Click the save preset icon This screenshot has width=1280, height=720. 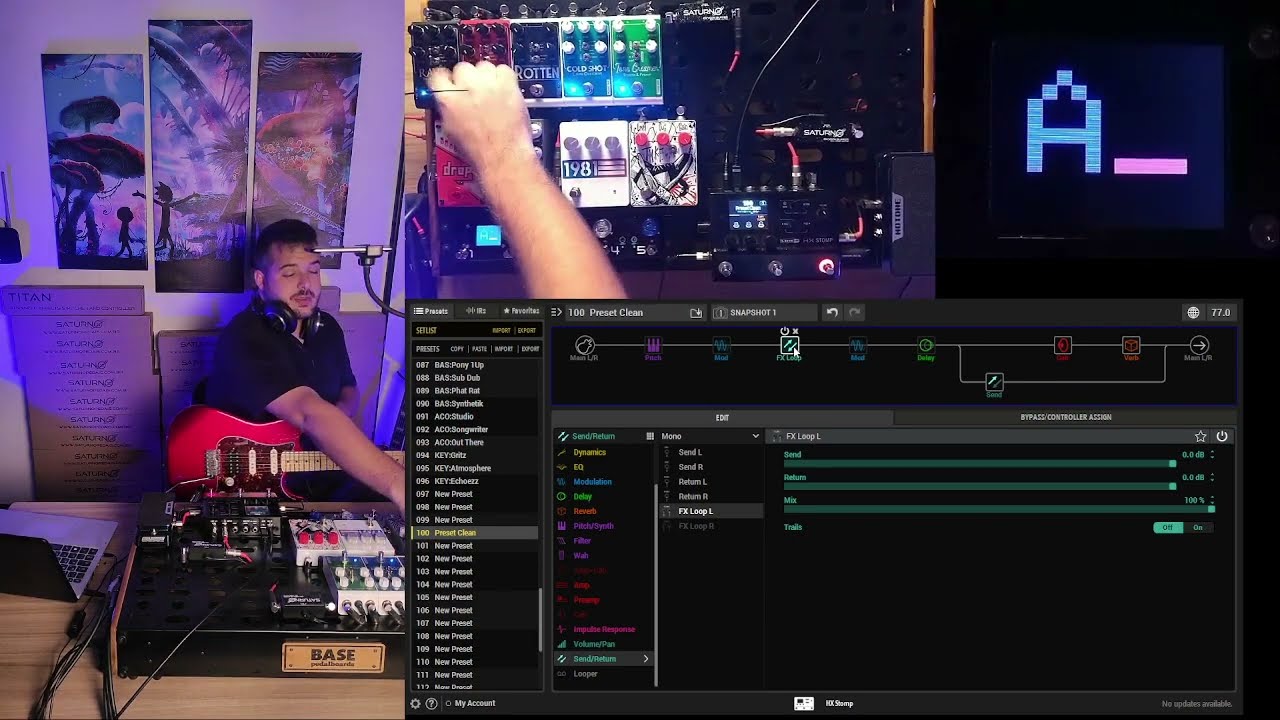[x=696, y=313]
